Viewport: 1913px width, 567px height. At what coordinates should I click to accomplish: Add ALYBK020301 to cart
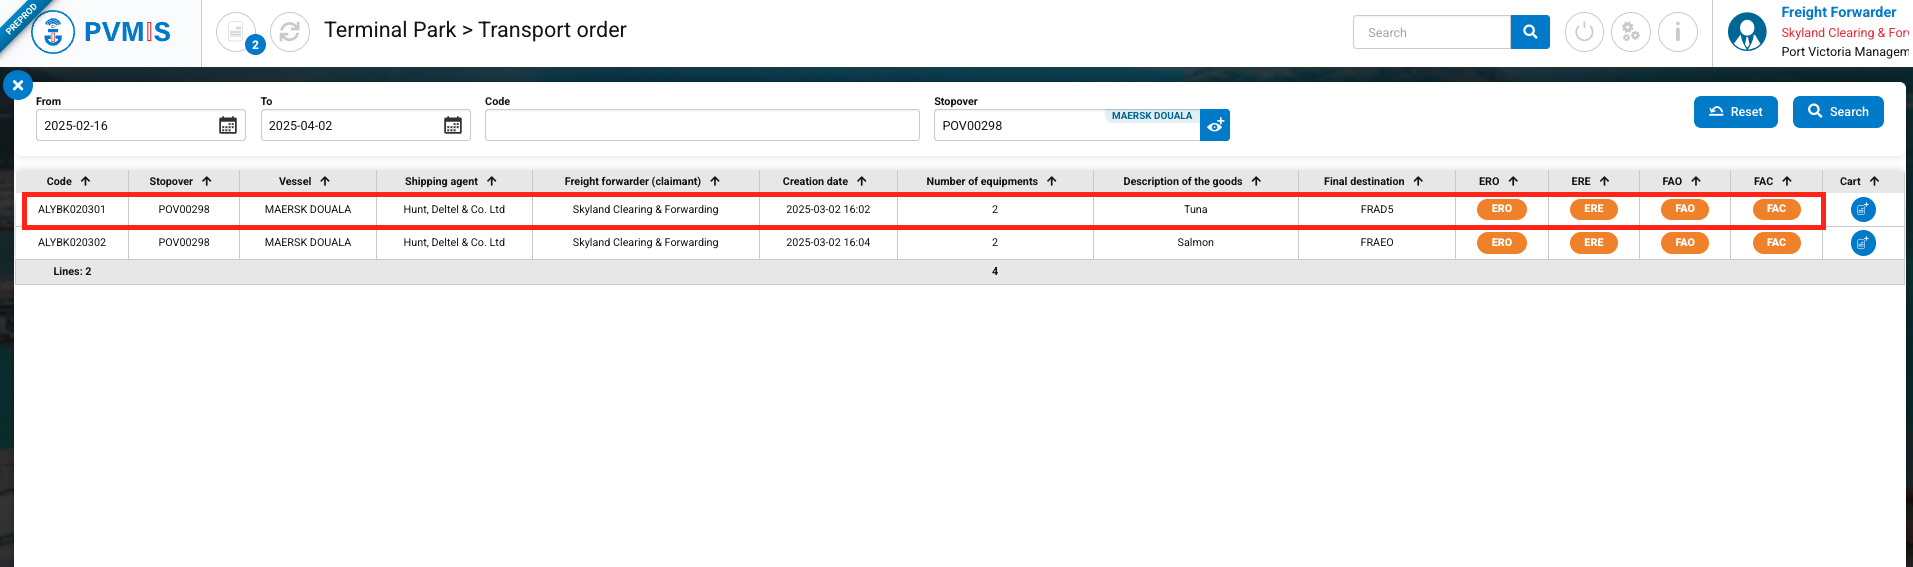[x=1862, y=209]
